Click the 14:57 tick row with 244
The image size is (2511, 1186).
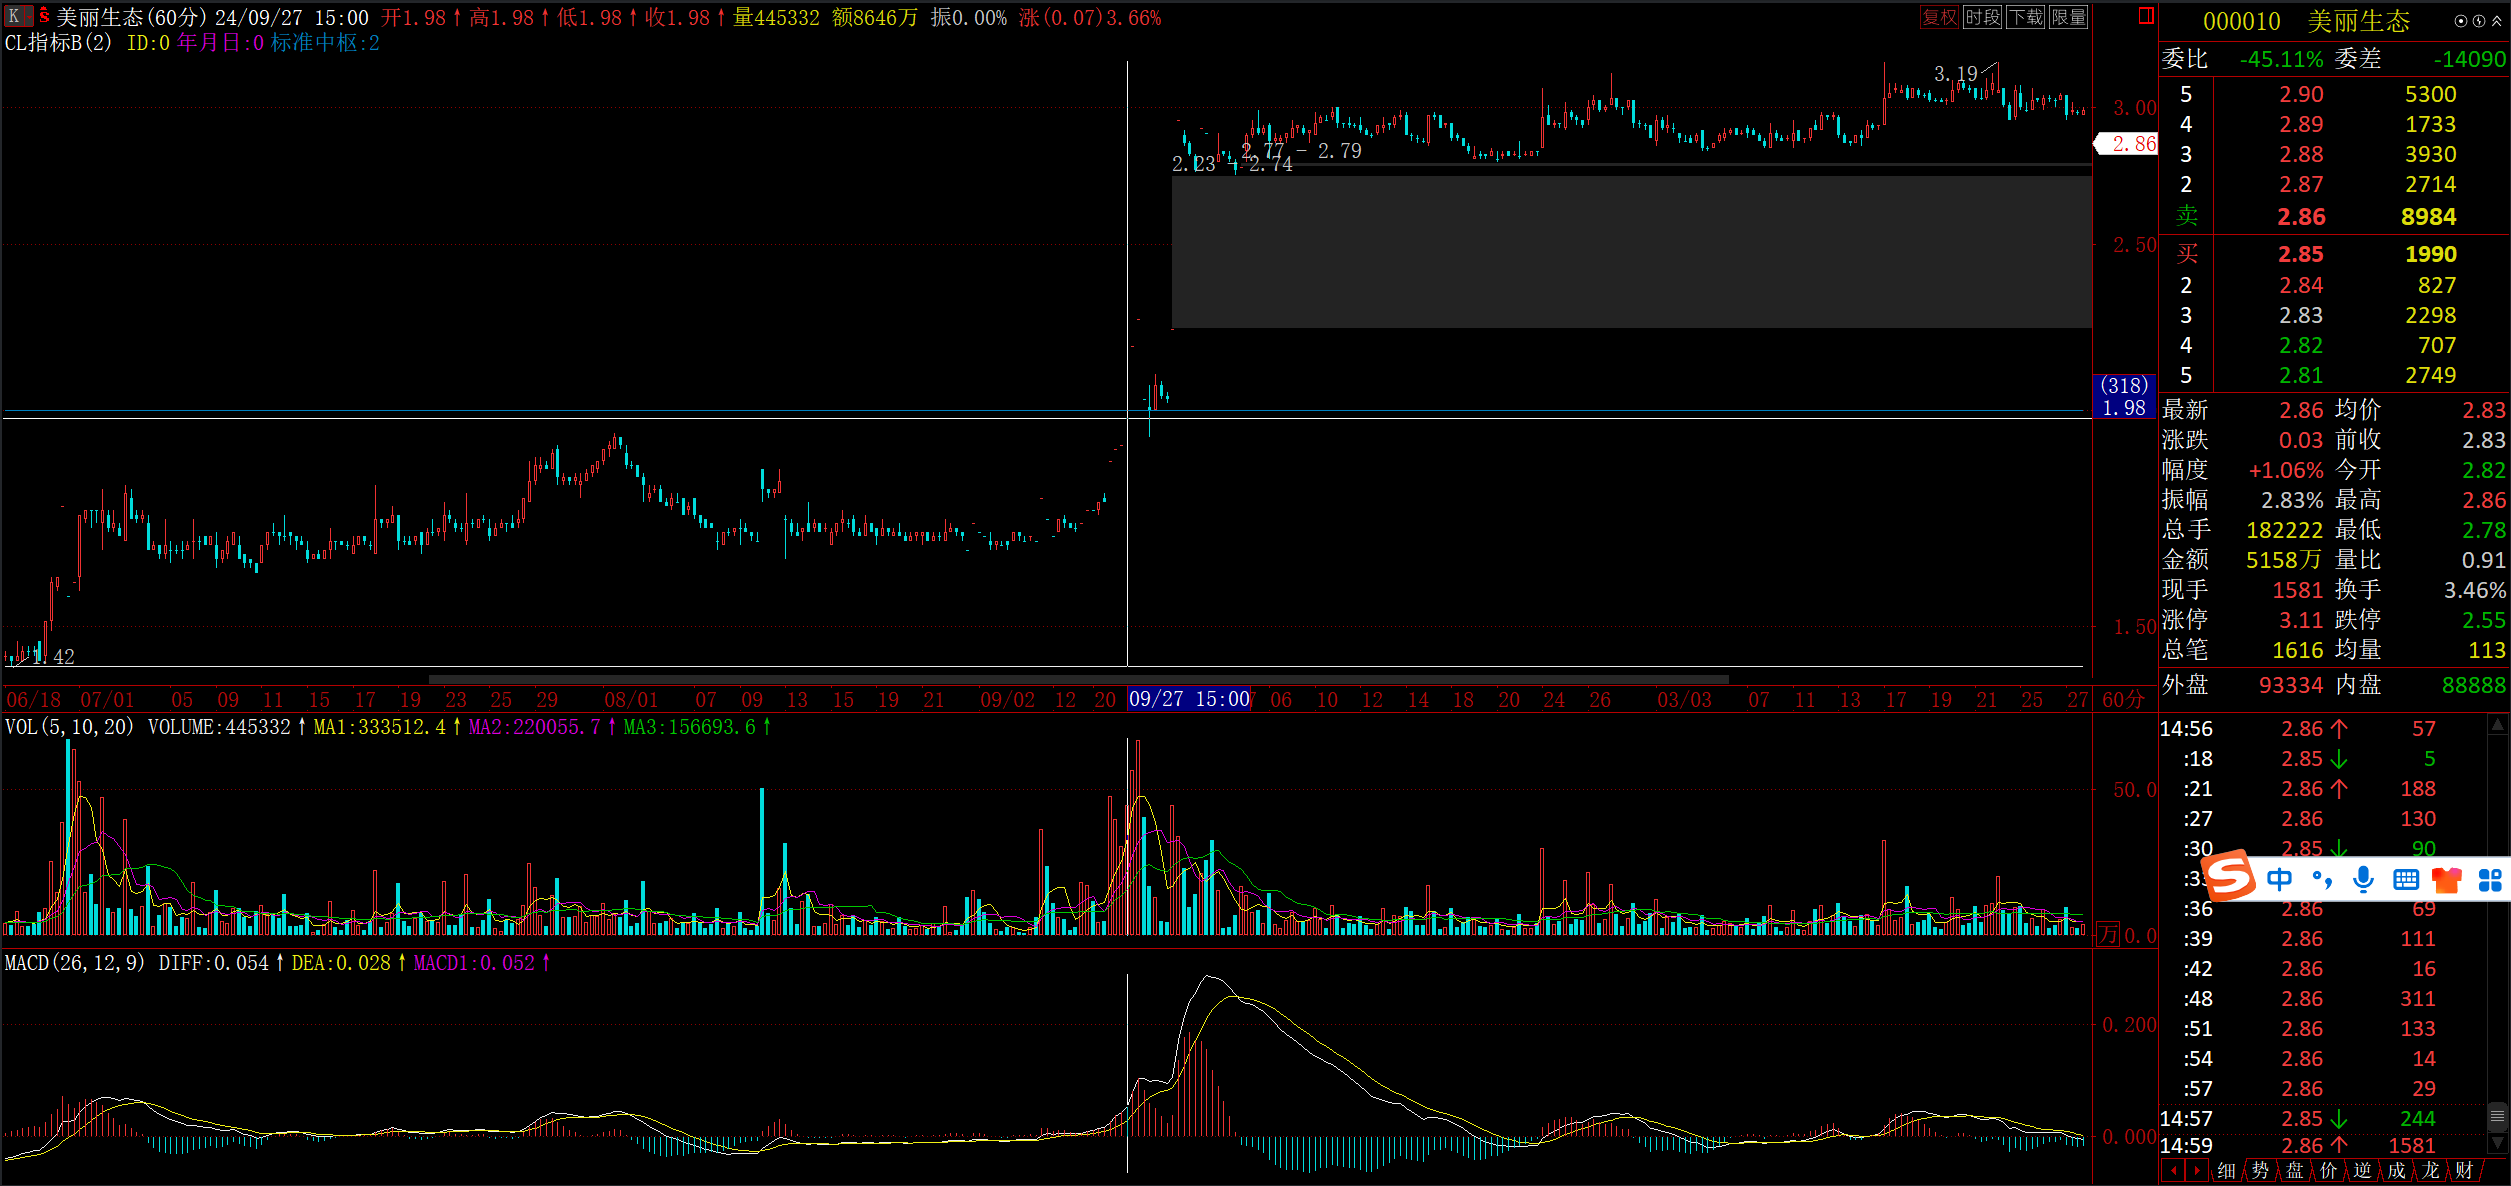[x=2320, y=1118]
